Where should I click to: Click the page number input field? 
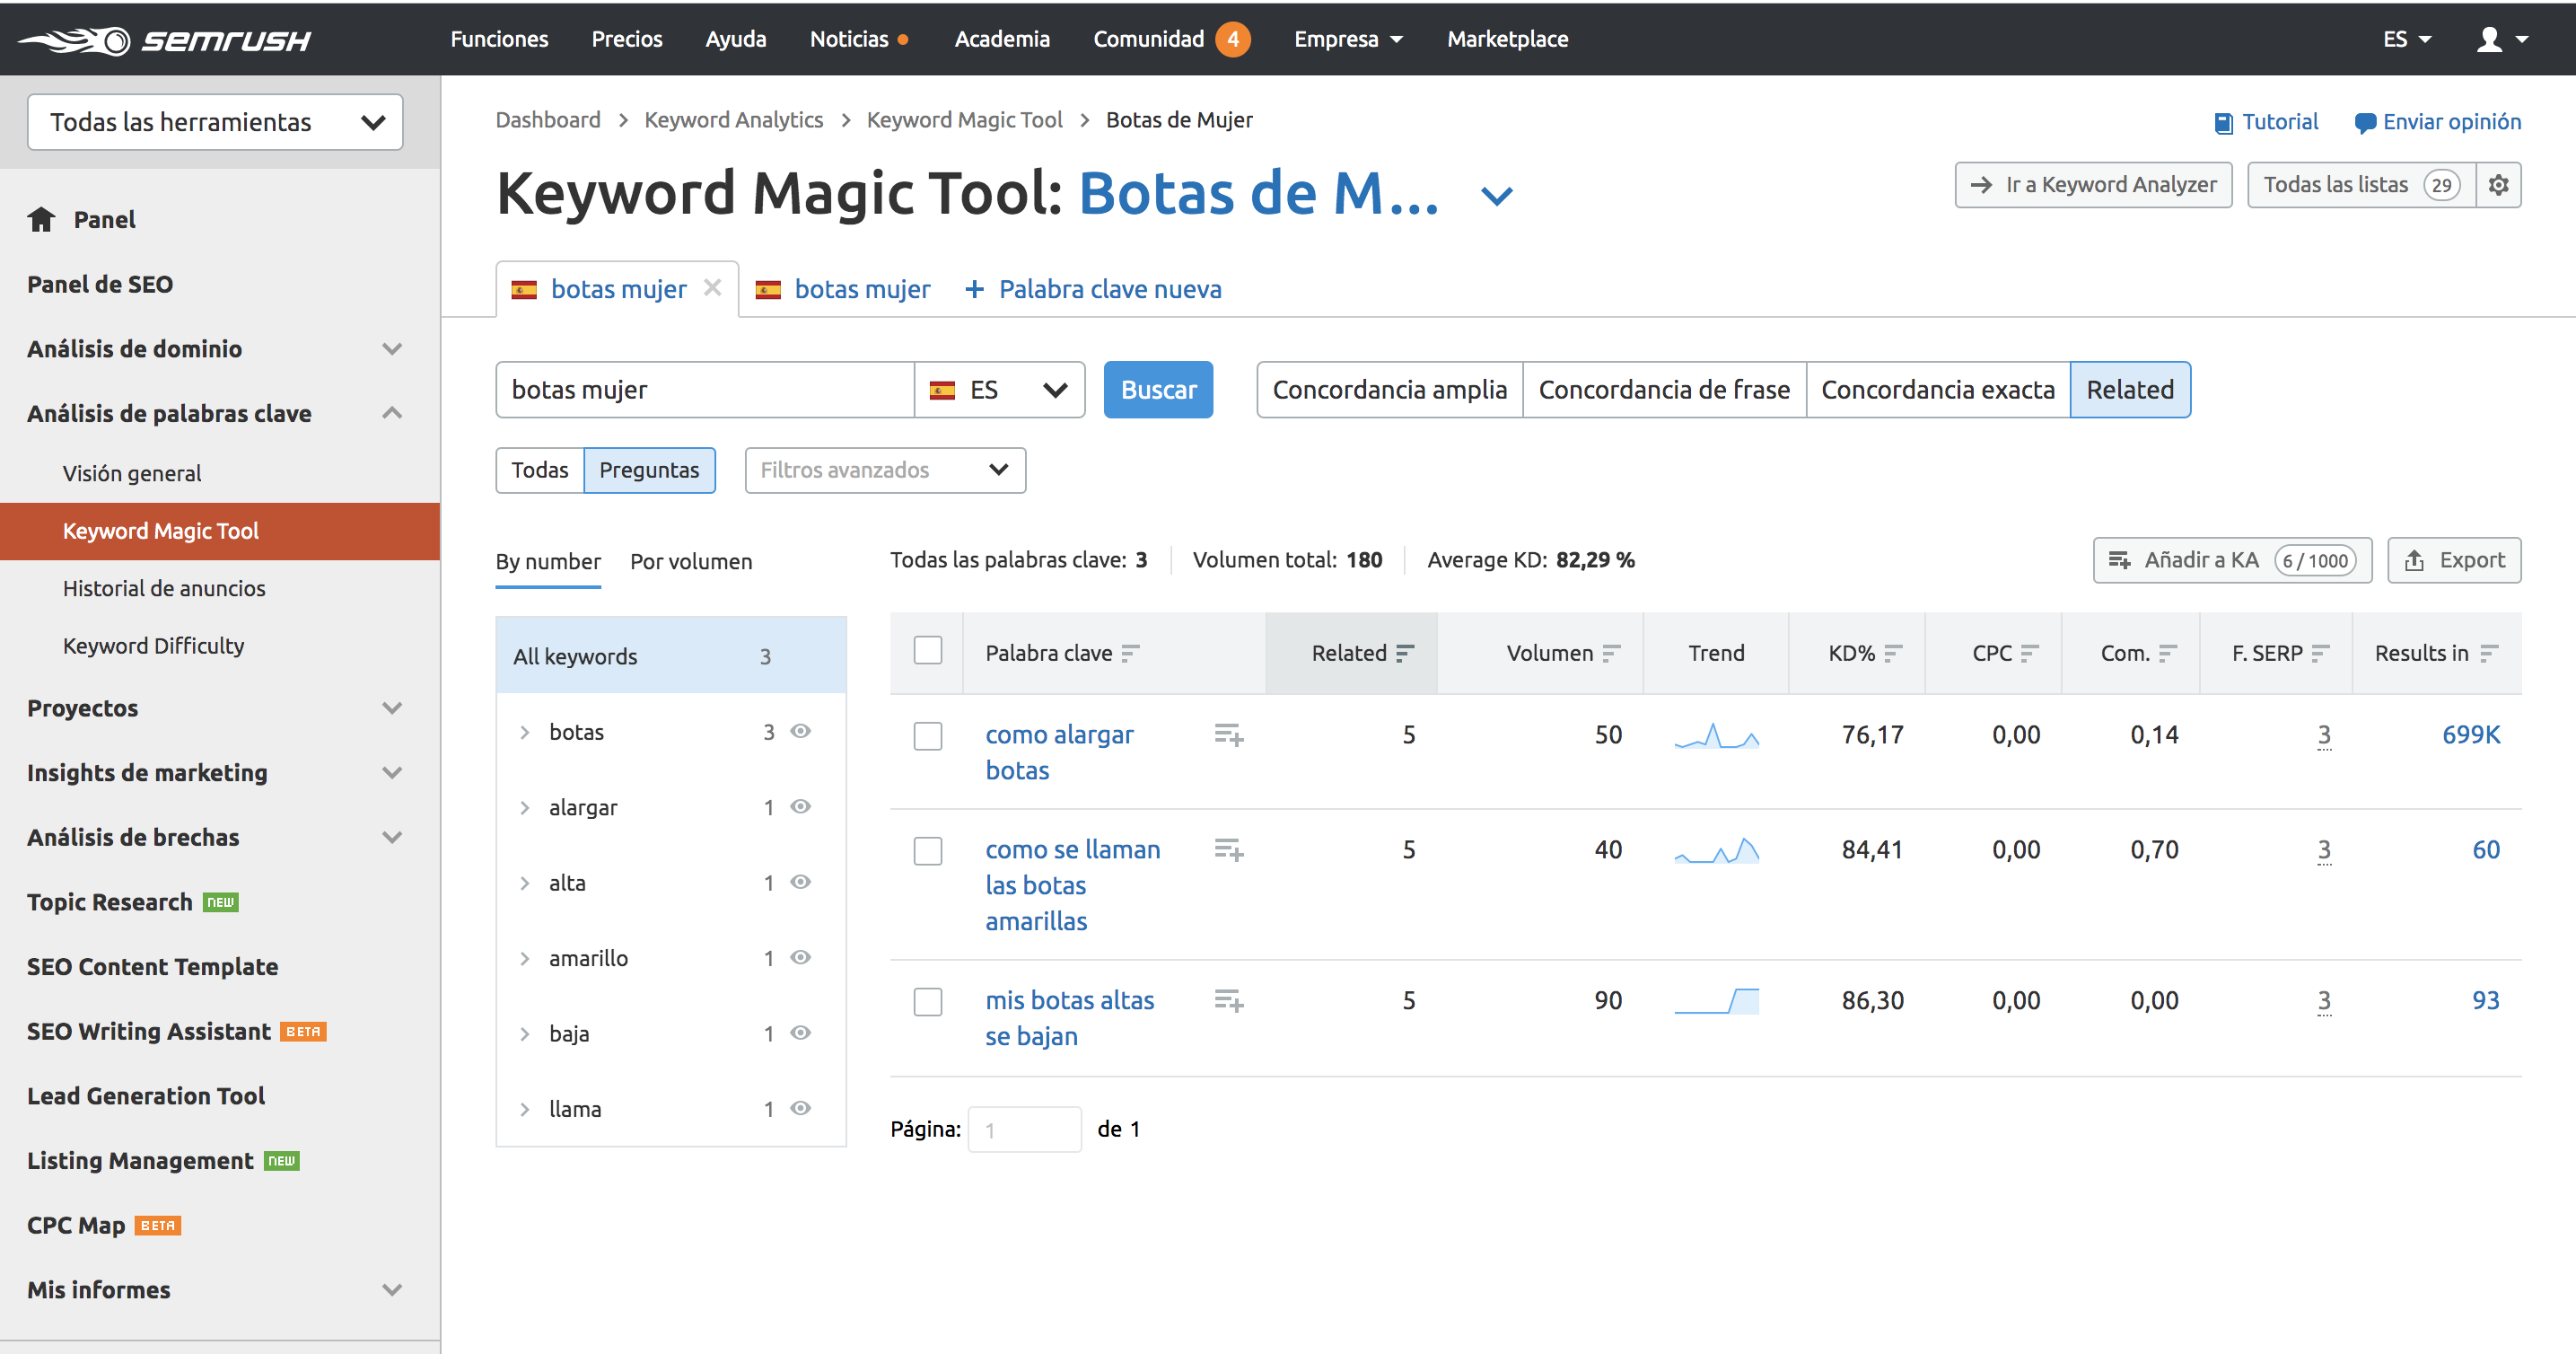(x=1024, y=1129)
